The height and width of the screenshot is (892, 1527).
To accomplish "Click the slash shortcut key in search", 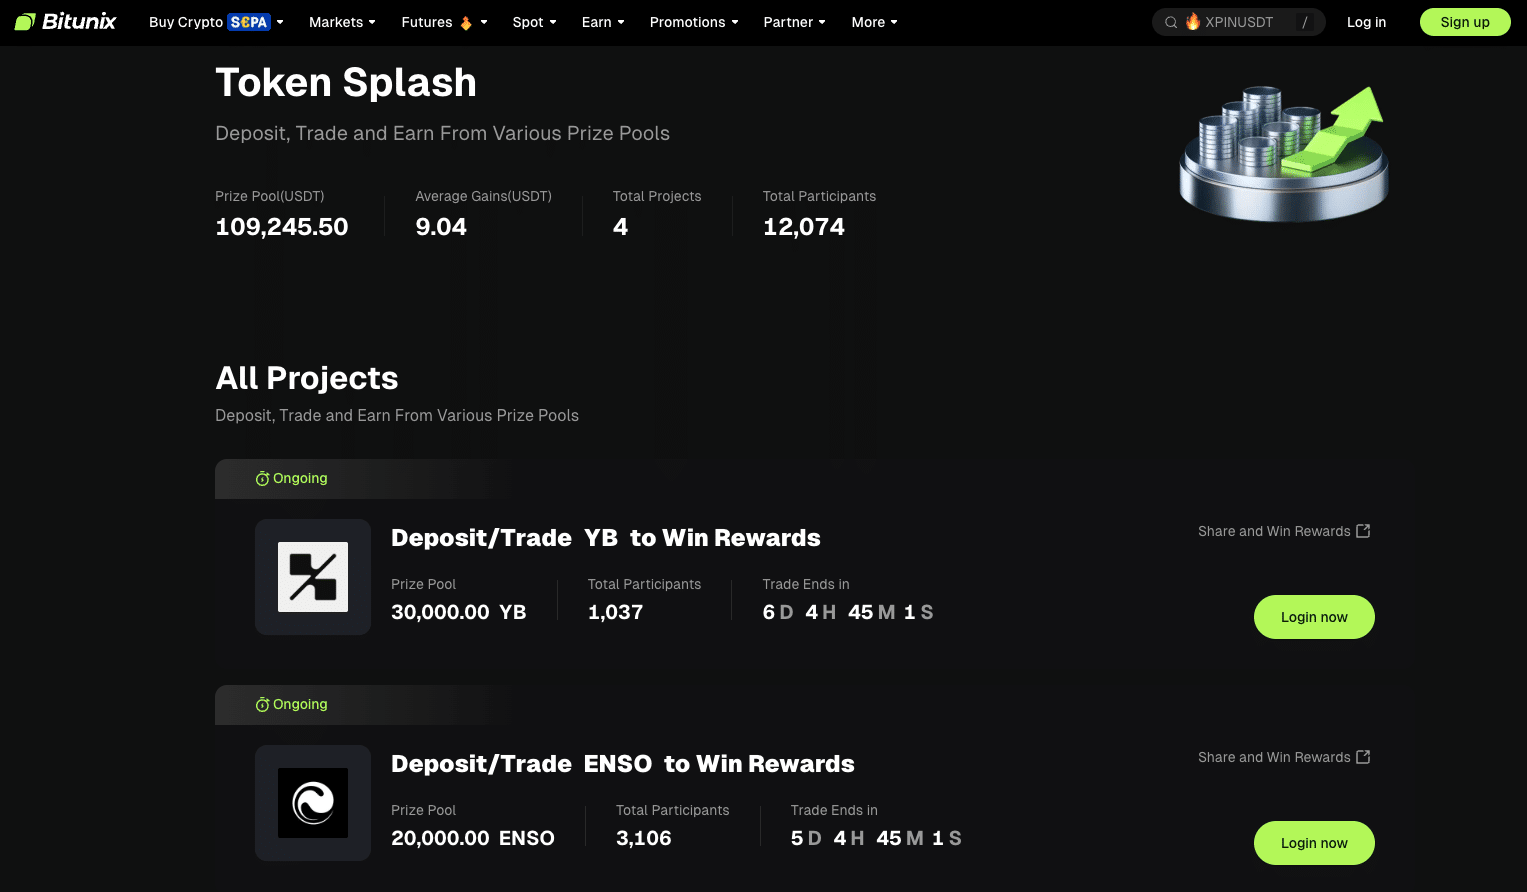I will (x=1304, y=22).
